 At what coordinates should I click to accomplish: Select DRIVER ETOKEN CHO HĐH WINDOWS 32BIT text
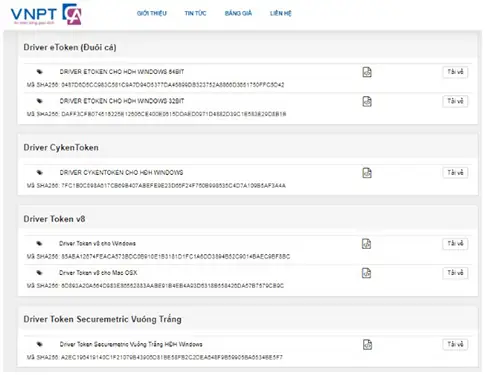pyautogui.click(x=122, y=101)
